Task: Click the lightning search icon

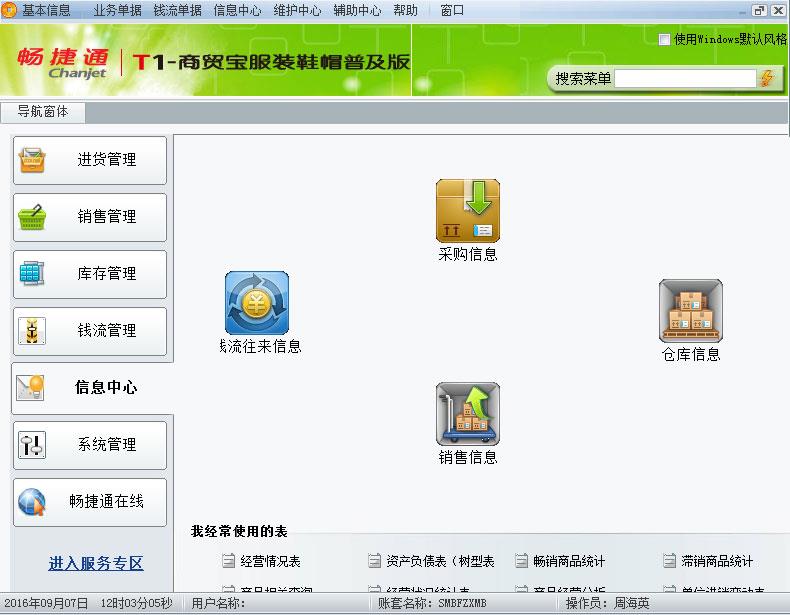Action: [767, 78]
